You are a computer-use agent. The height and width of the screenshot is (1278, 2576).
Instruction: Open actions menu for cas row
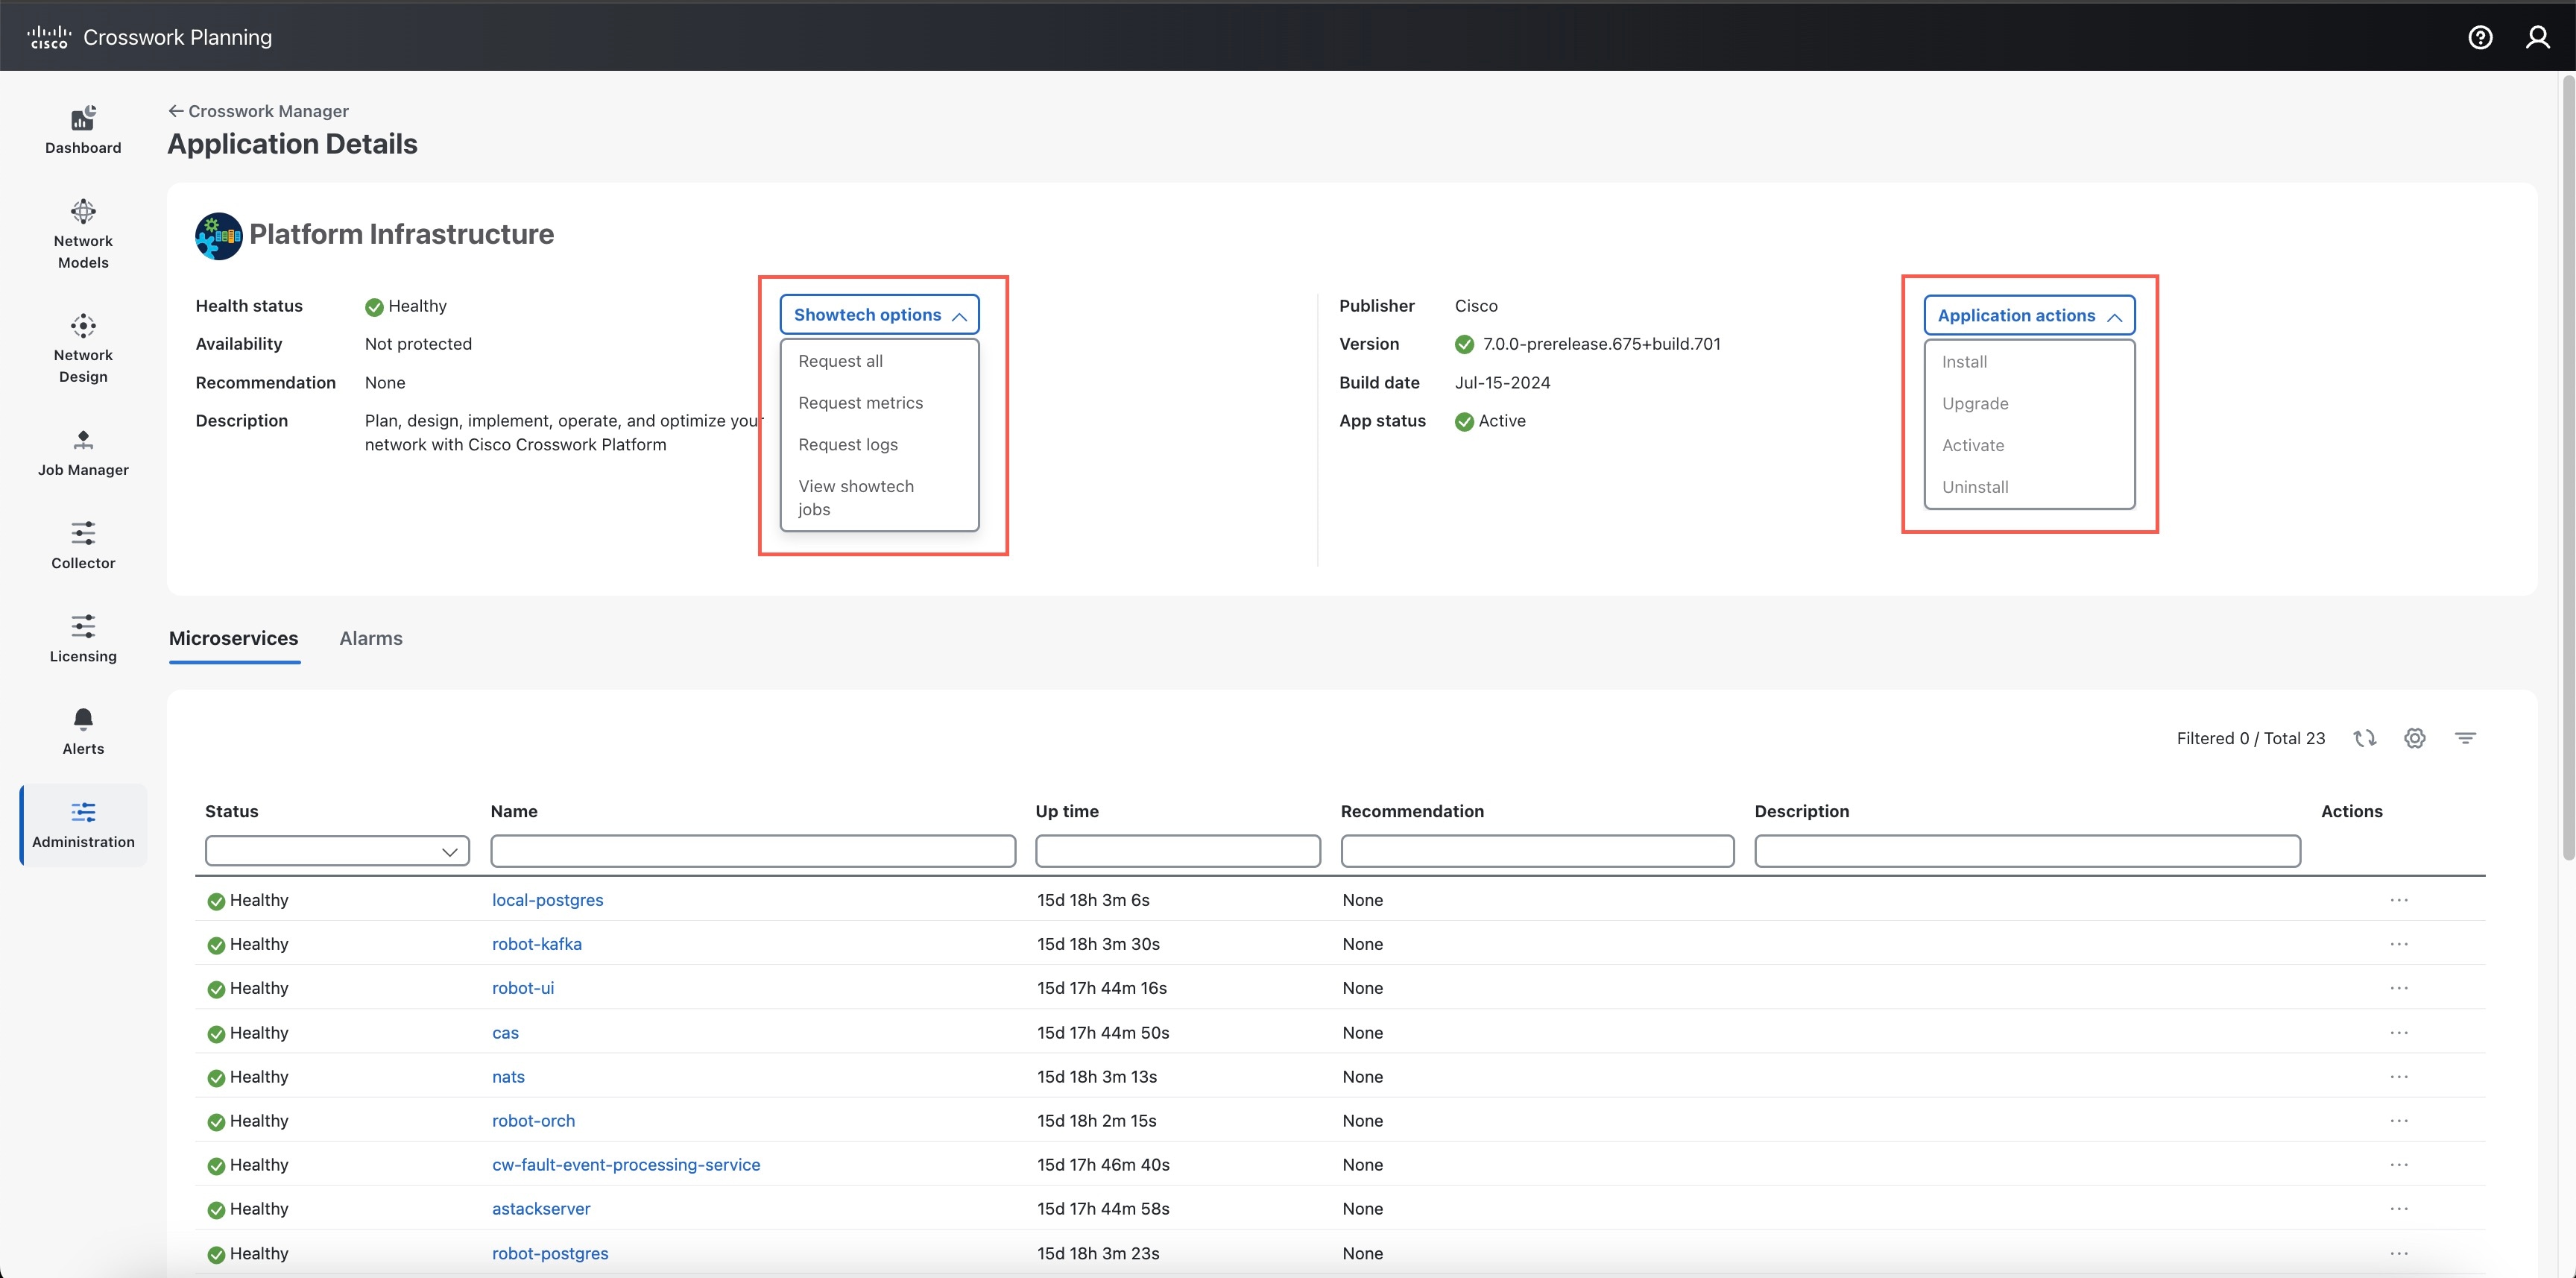[x=2399, y=1033]
